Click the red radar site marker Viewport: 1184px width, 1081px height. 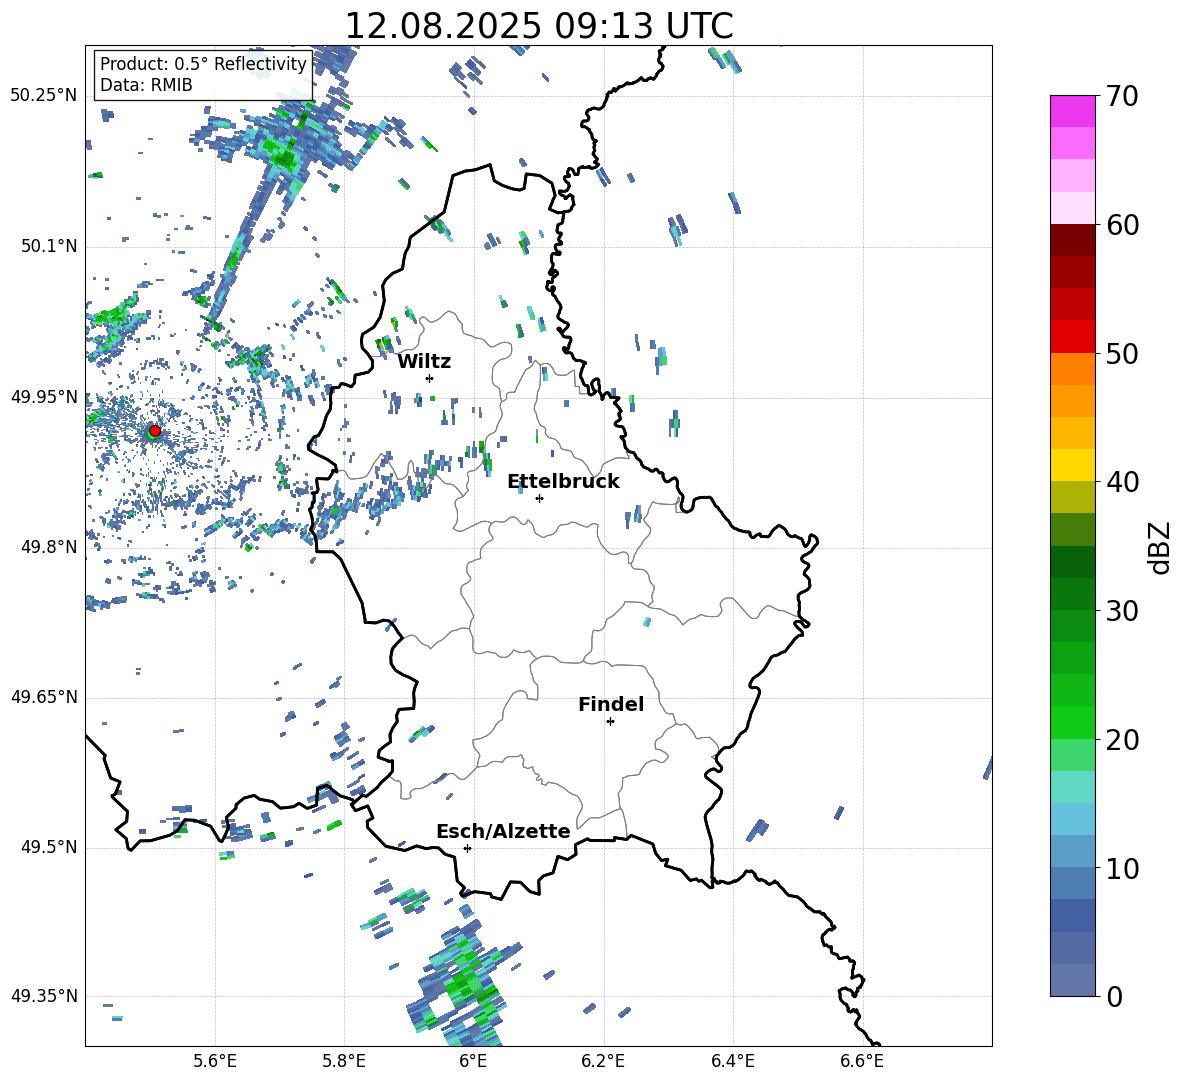pyautogui.click(x=155, y=430)
